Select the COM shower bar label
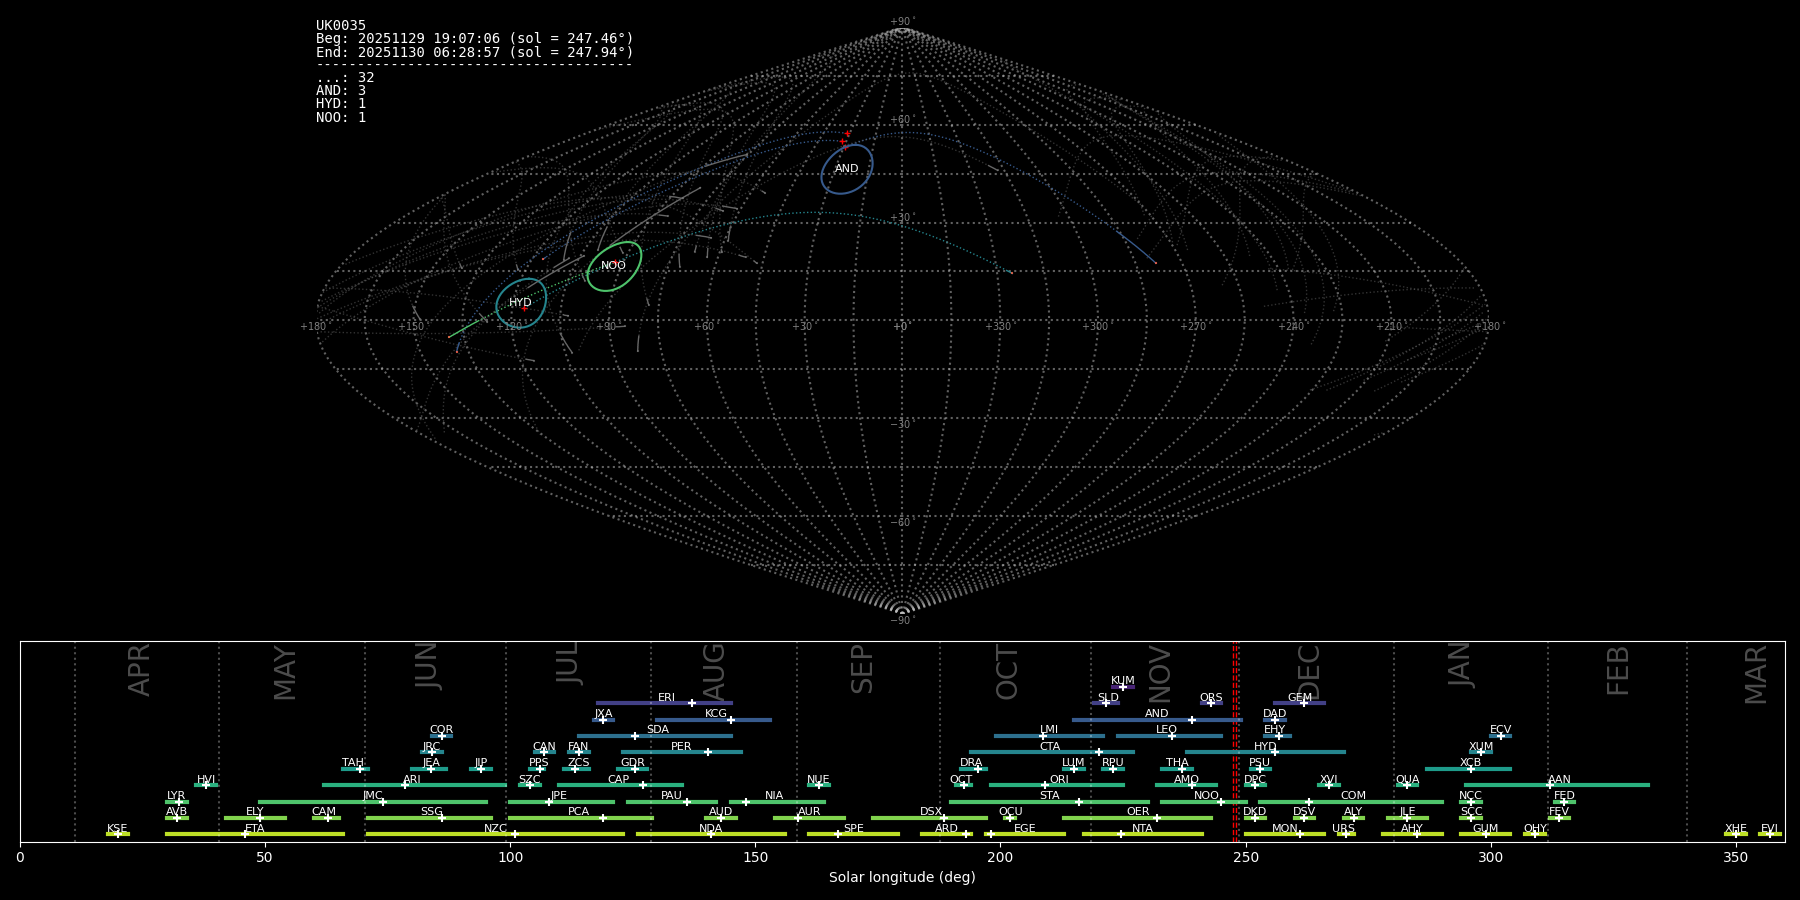The width and height of the screenshot is (1800, 900). click(x=1353, y=795)
